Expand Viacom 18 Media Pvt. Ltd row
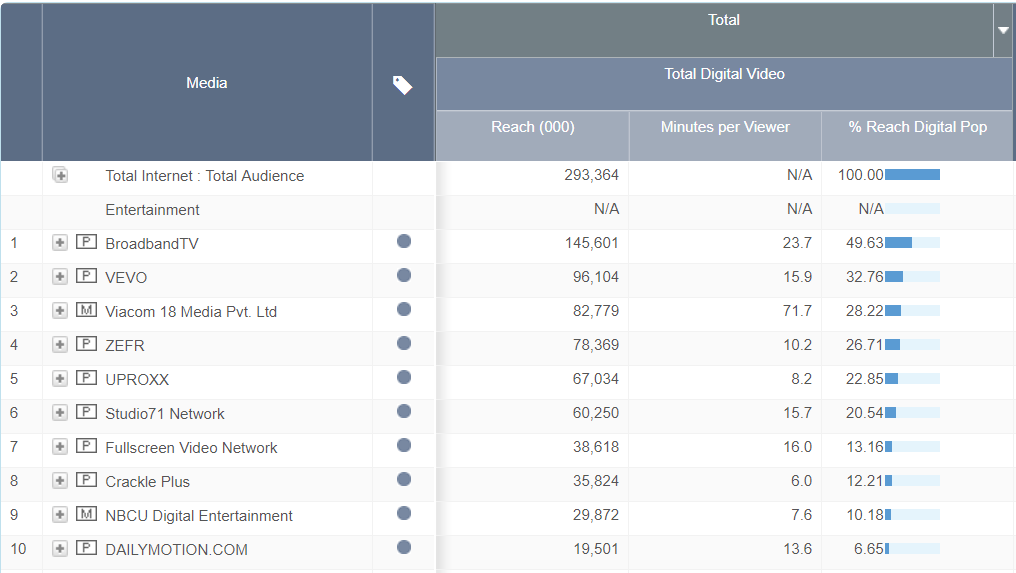 coord(60,310)
